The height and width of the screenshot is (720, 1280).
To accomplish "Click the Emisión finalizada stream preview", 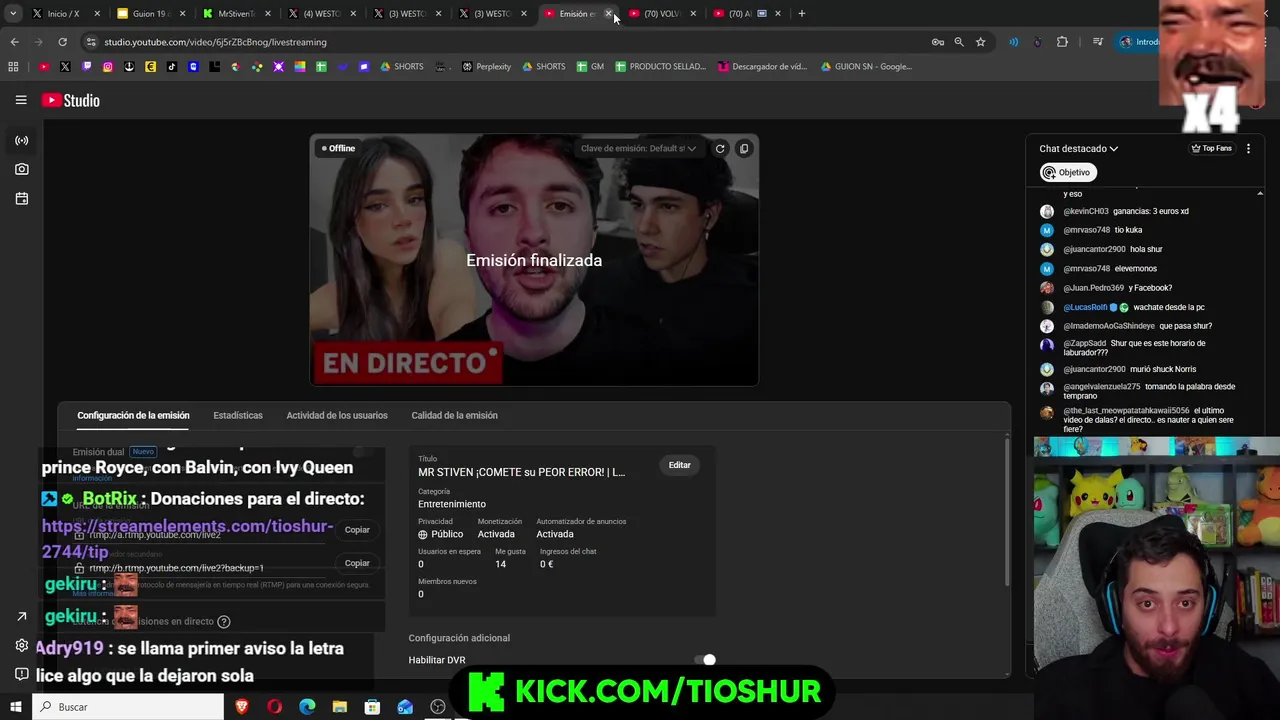I will pos(534,260).
